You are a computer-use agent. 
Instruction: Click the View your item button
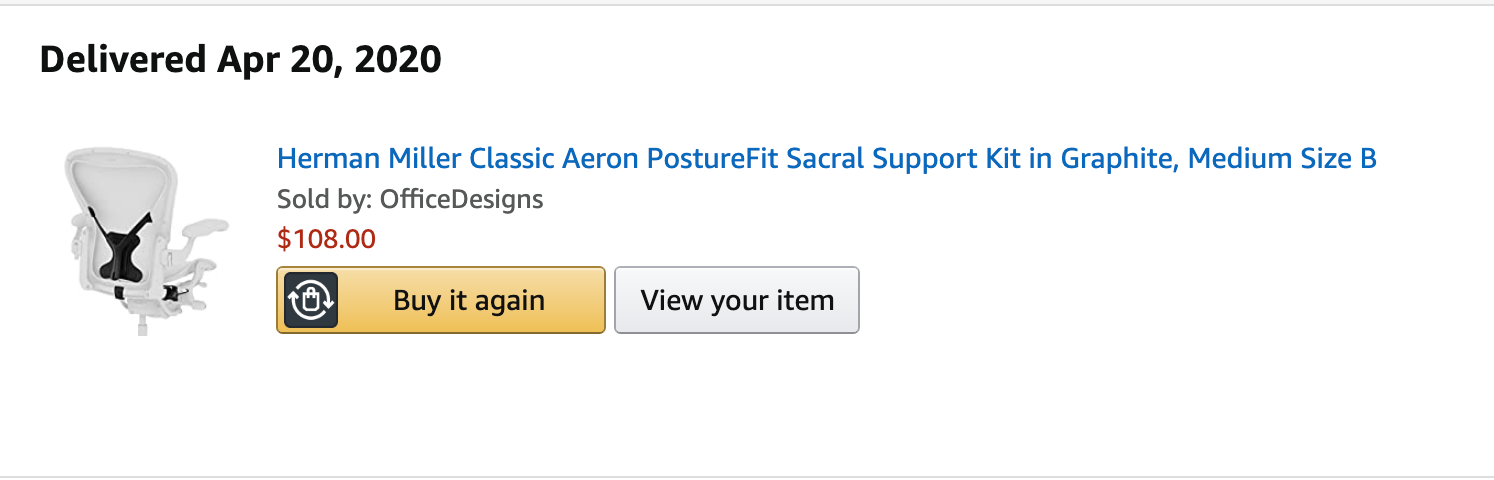[737, 300]
